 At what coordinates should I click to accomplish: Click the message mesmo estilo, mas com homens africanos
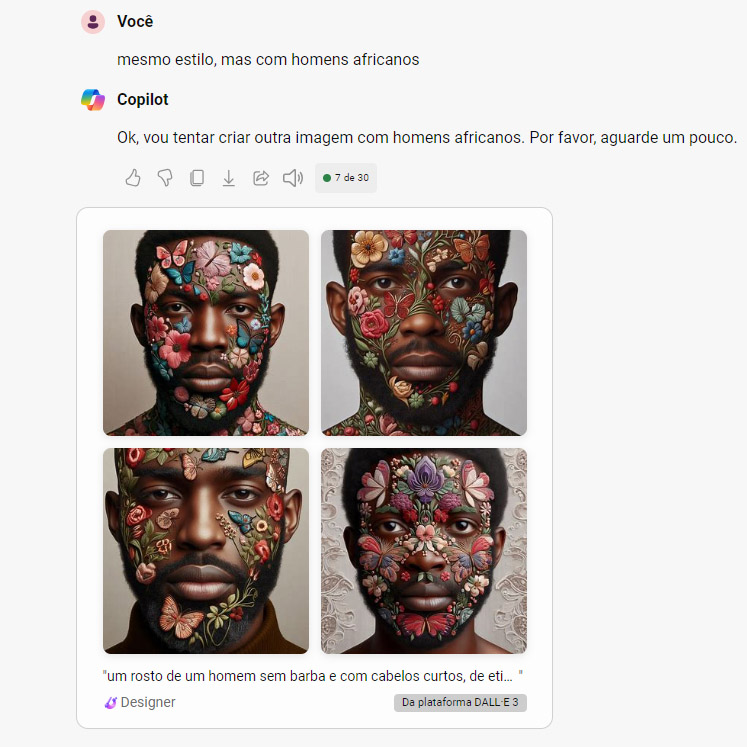click(x=268, y=60)
